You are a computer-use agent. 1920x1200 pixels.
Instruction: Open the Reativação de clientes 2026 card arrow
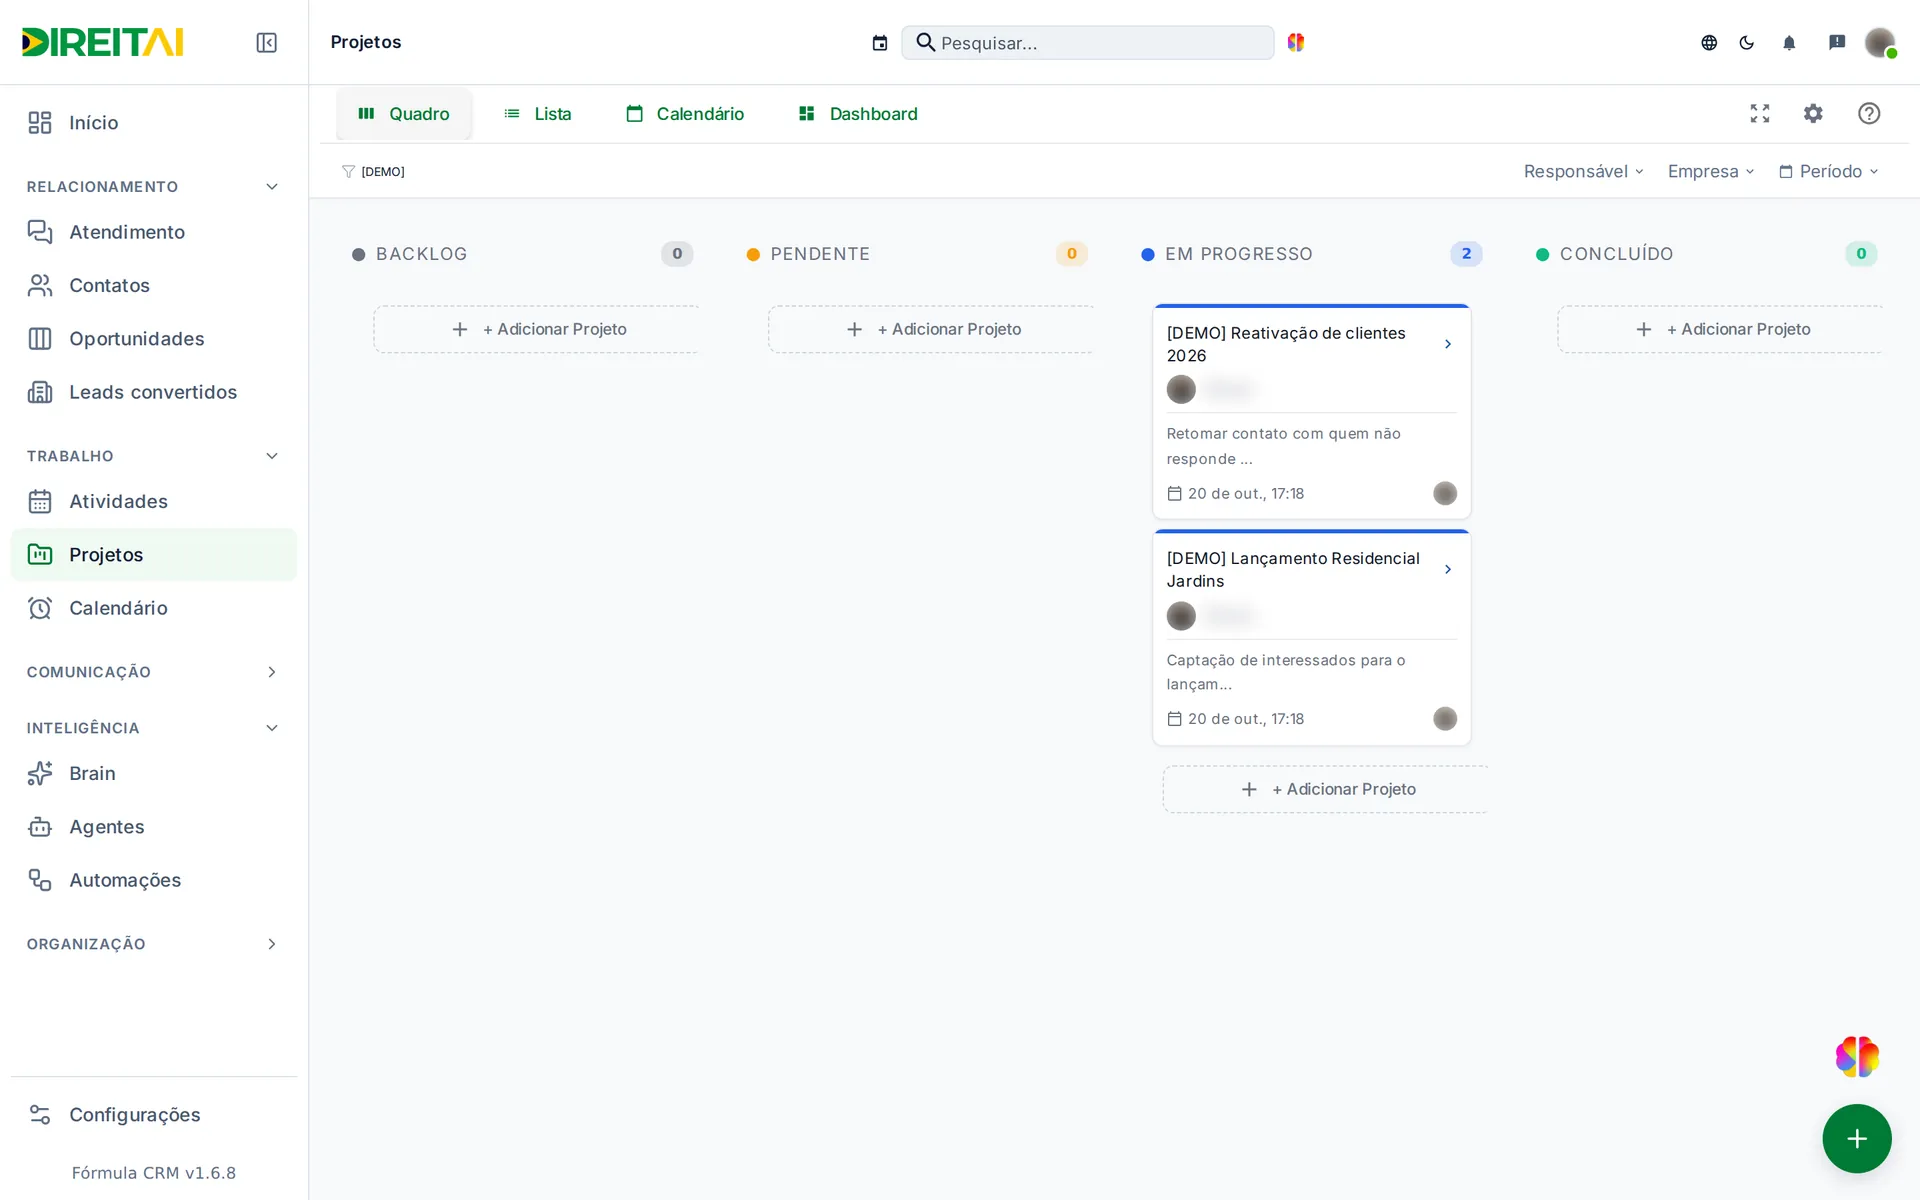(1448, 344)
